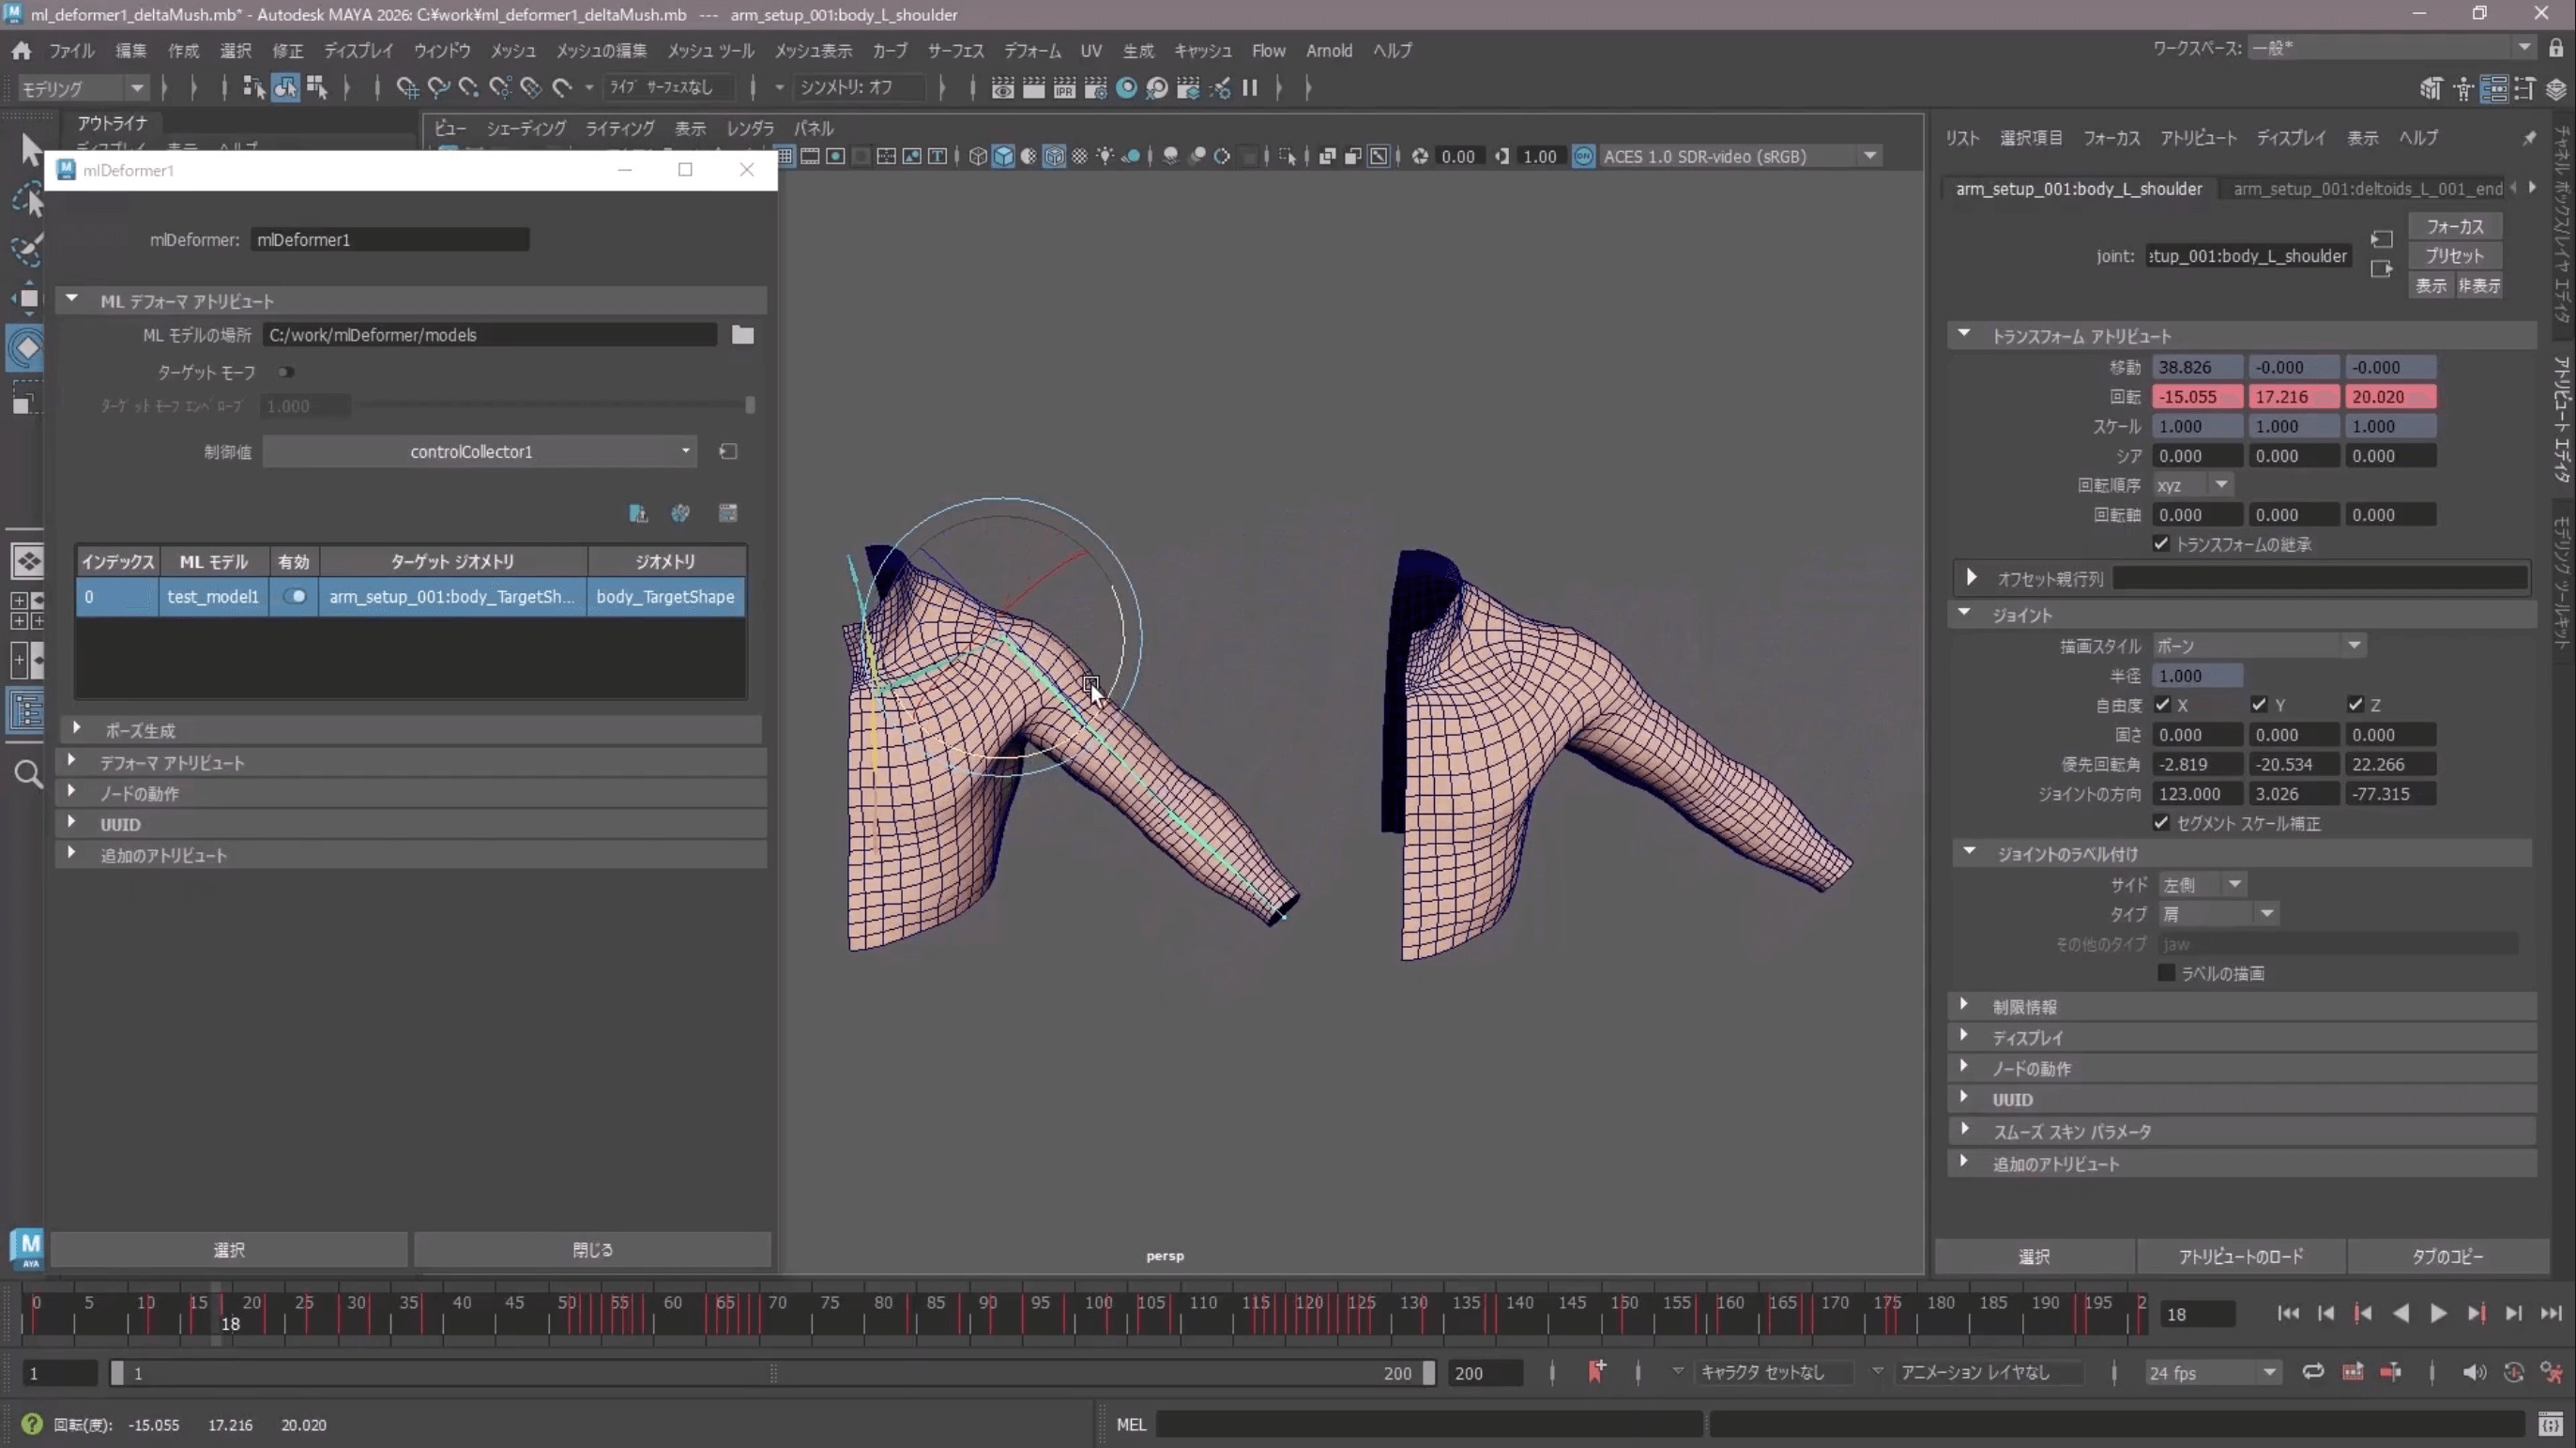The width and height of the screenshot is (2576, 1448).
Task: Click the snap to curve magnet icon
Action: [438, 88]
